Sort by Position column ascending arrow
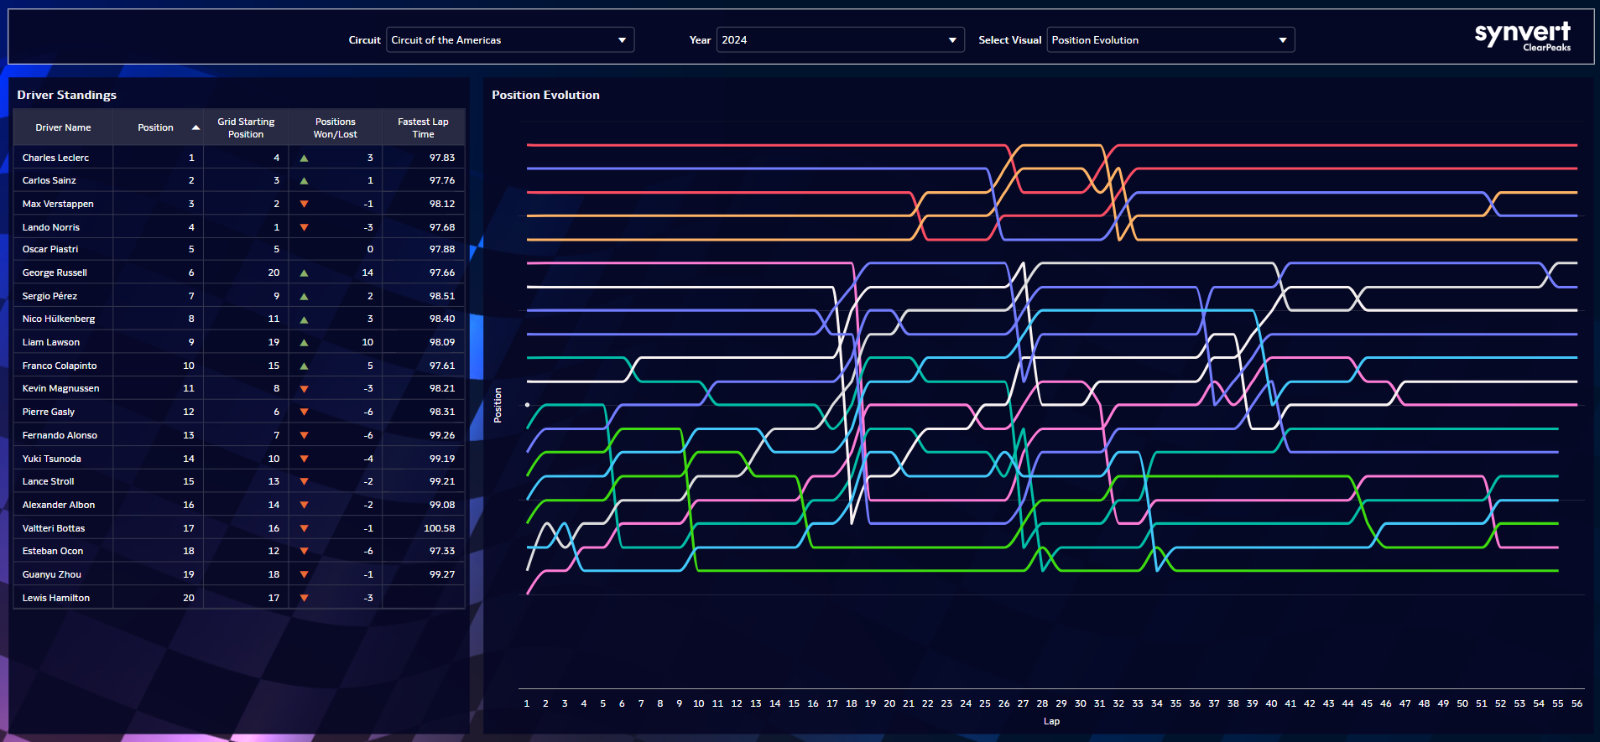This screenshot has height=742, width=1600. click(x=196, y=128)
